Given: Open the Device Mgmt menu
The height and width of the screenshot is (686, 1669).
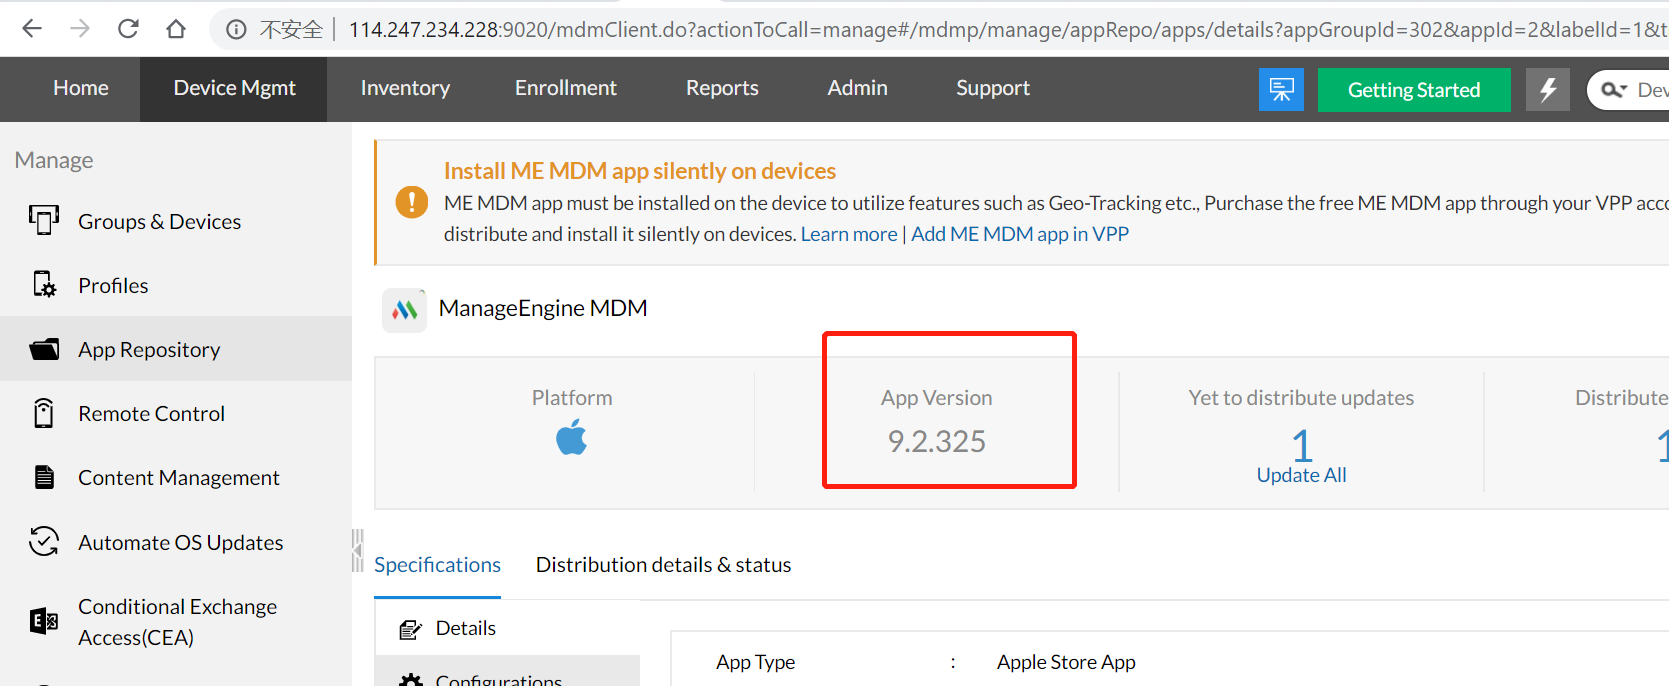Looking at the screenshot, I should tap(234, 88).
